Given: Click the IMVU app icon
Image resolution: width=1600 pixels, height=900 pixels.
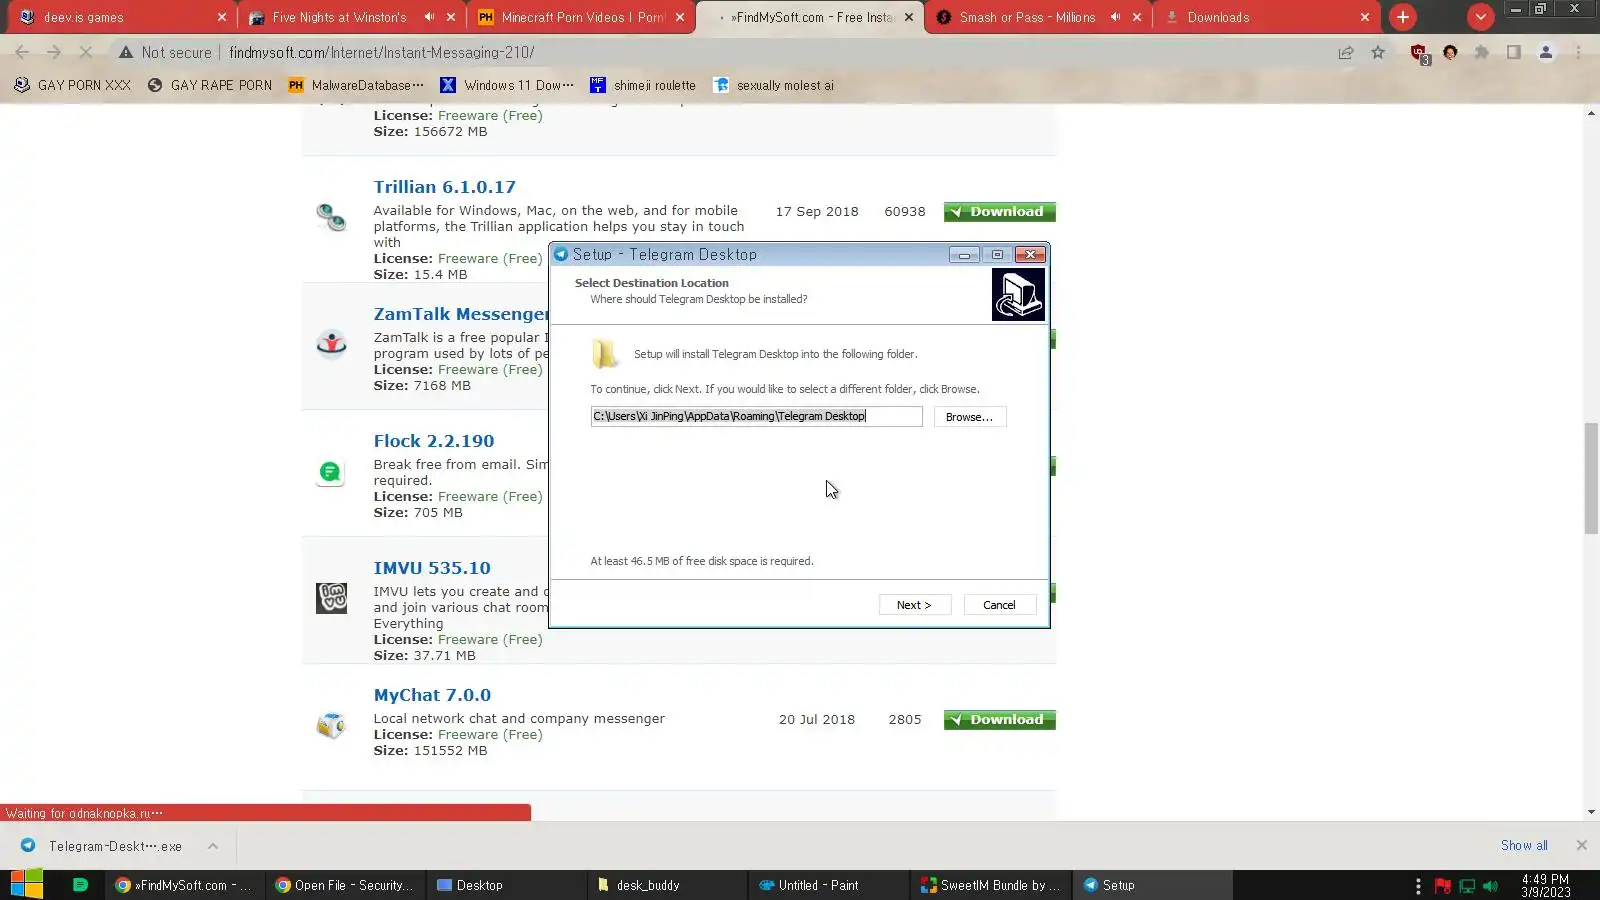Looking at the screenshot, I should tap(331, 598).
